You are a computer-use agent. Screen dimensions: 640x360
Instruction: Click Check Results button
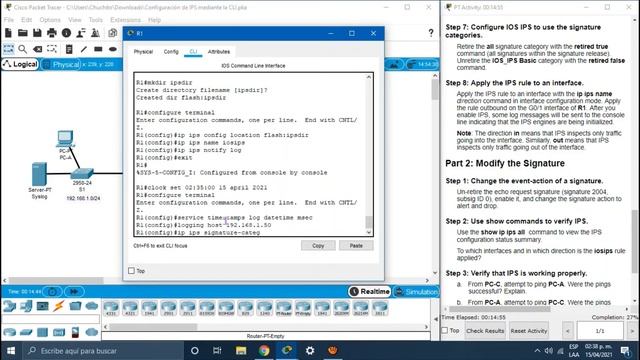[485, 331]
